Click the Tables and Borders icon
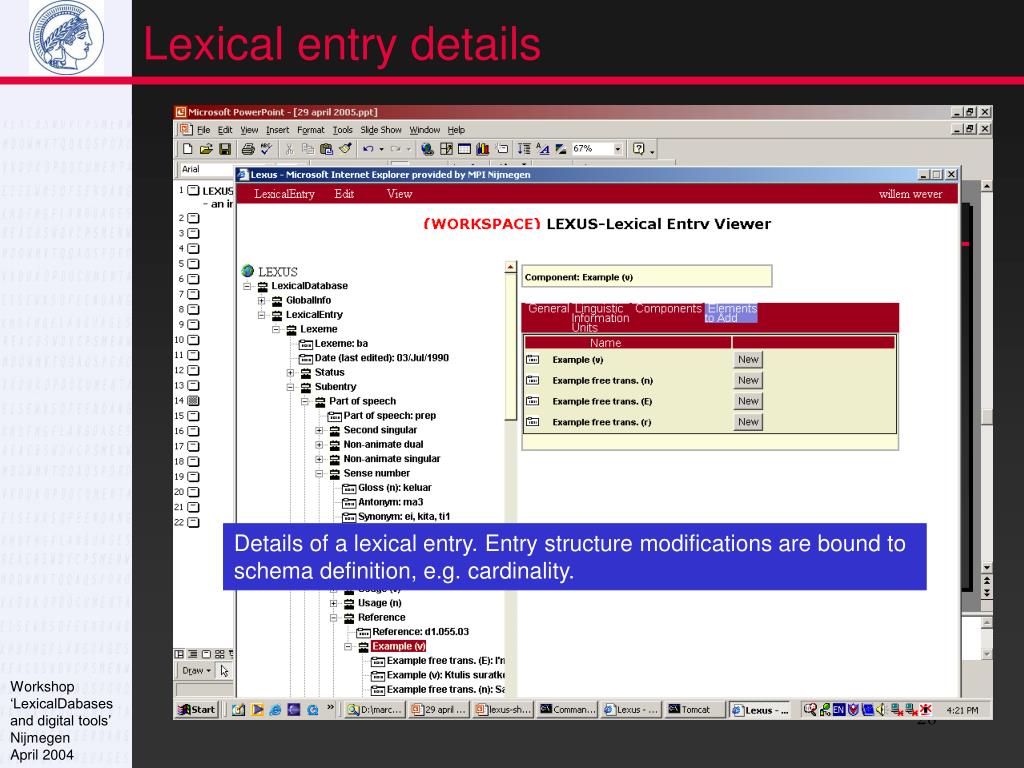 click(446, 150)
